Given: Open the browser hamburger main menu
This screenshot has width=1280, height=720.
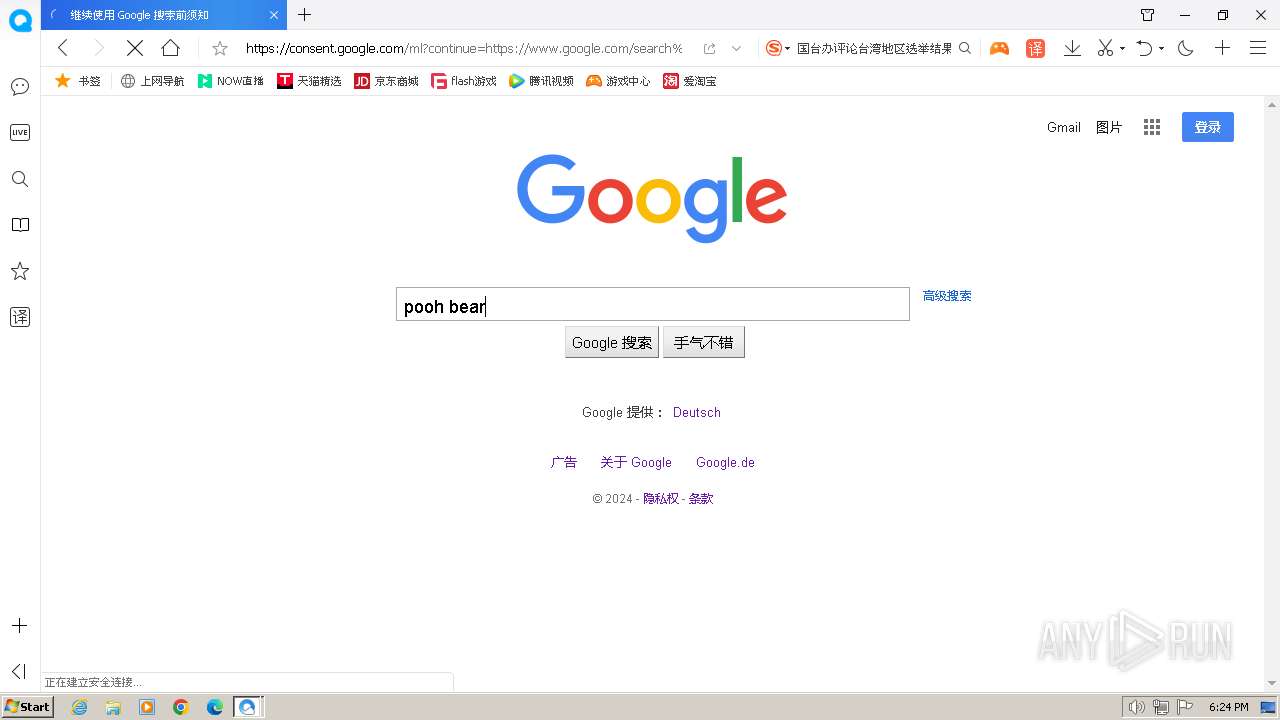Looking at the screenshot, I should (1258, 48).
